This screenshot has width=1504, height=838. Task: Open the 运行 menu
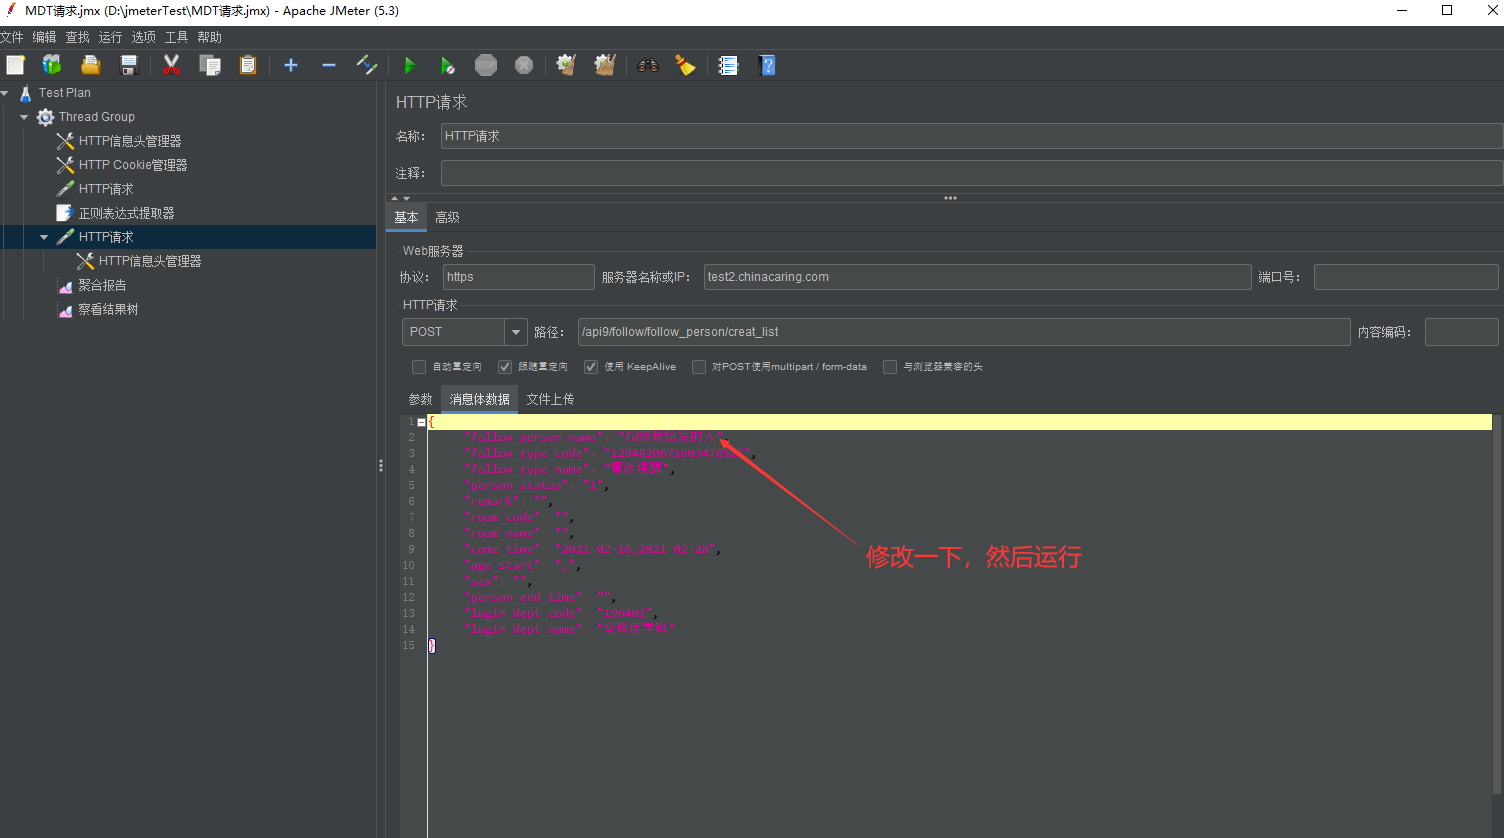point(110,37)
